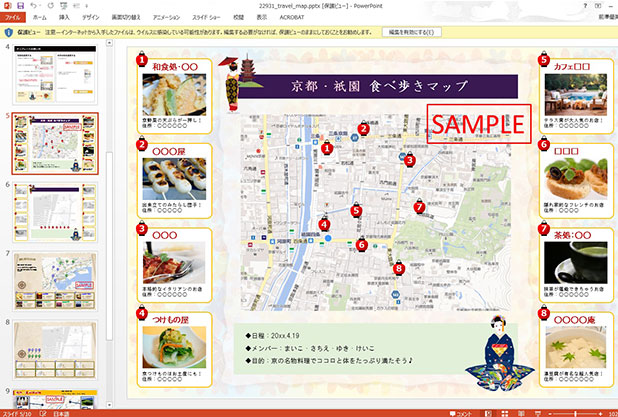Click the Slide Show view icon in status bar
The height and width of the screenshot is (417, 618).
(537, 413)
